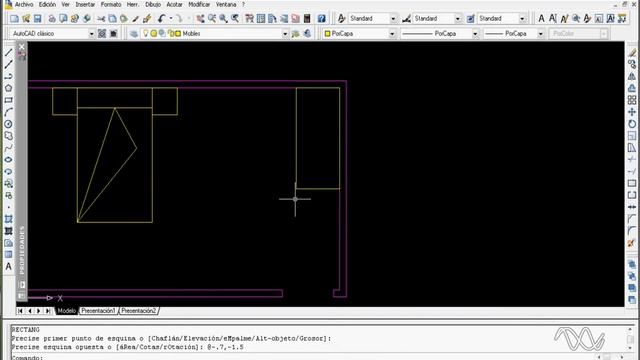Toggle Mobles layer freeze sun icon

(x=153, y=33)
